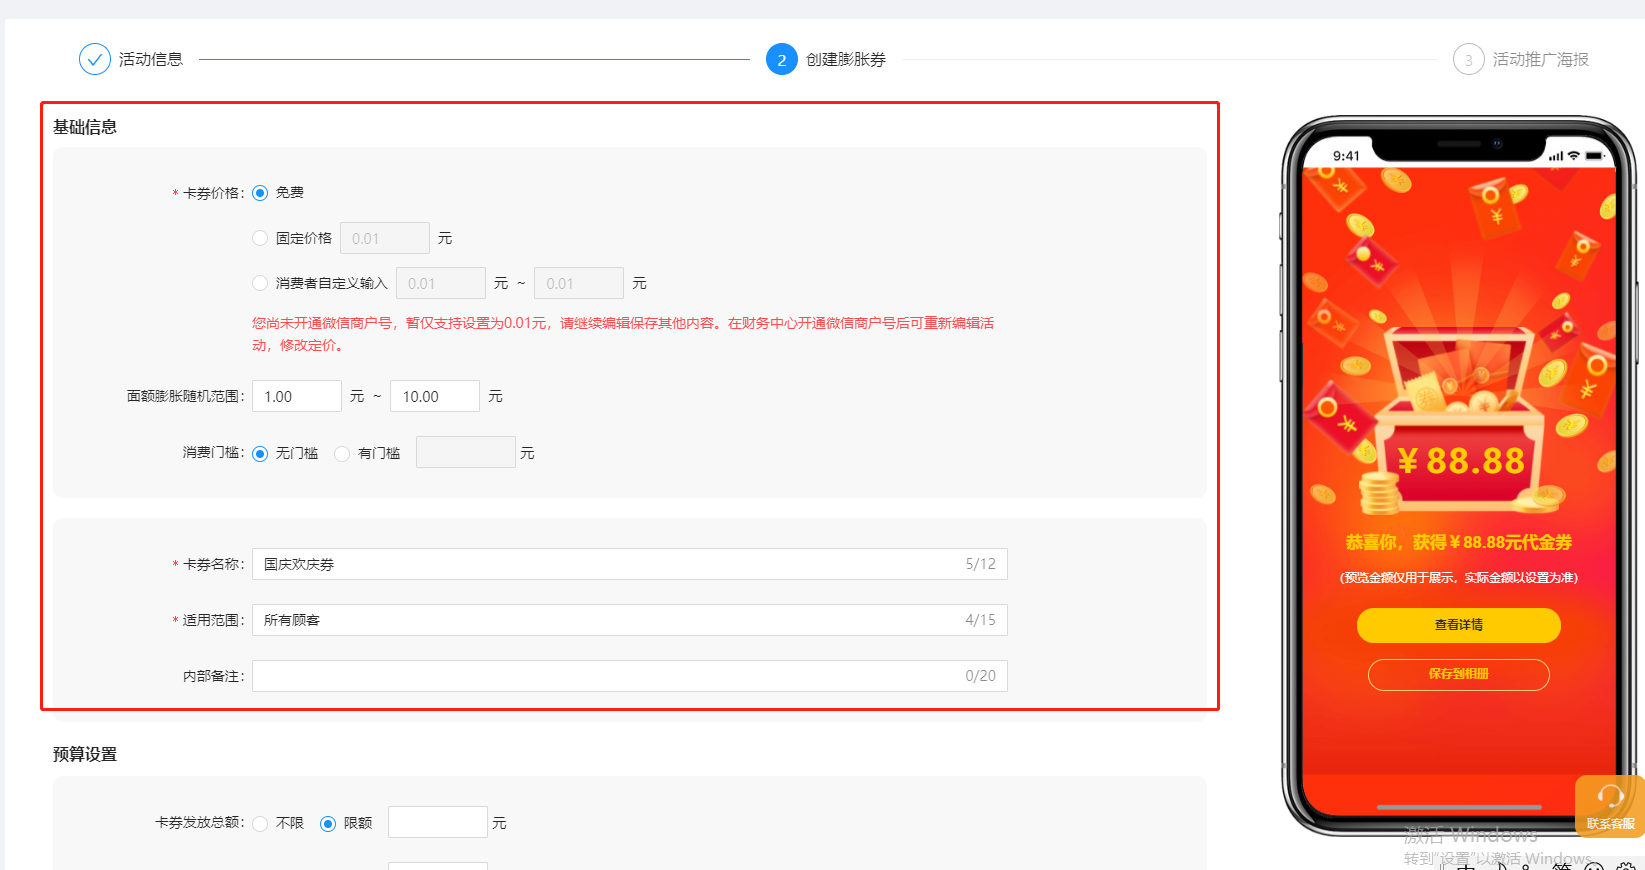Screen dimensions: 1645x870
Task: Select 限额 for total card issuance
Action: click(328, 823)
